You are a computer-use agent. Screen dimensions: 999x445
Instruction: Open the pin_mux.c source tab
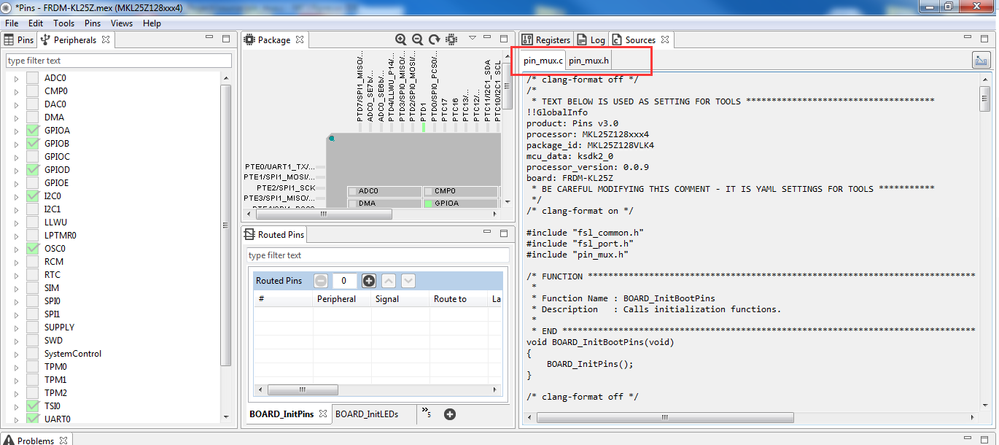point(543,61)
